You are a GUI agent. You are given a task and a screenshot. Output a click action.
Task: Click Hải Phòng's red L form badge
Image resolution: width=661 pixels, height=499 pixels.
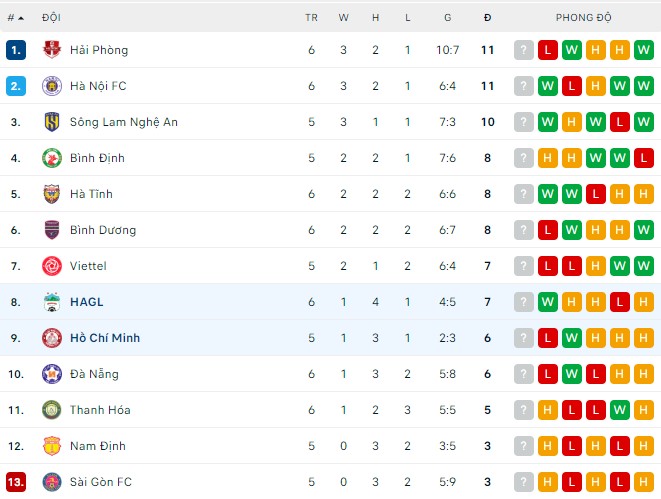pyautogui.click(x=548, y=50)
